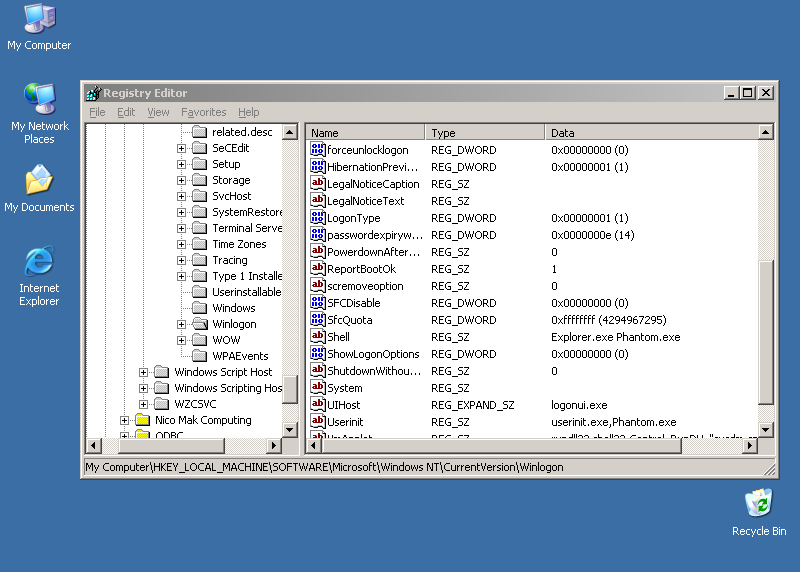The image size is (800, 572).
Task: Sort values by Name column header
Action: [x=365, y=133]
